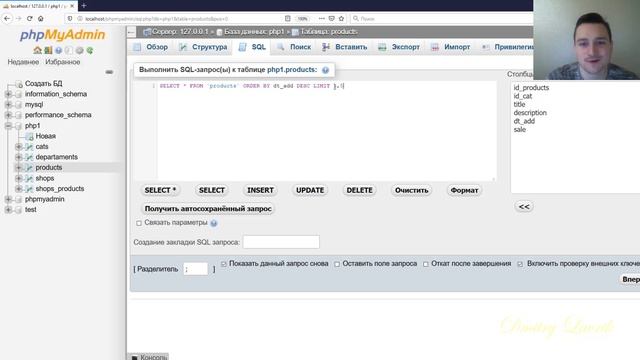Expand phpmyadmin database node
The image size is (640, 360).
point(8,199)
